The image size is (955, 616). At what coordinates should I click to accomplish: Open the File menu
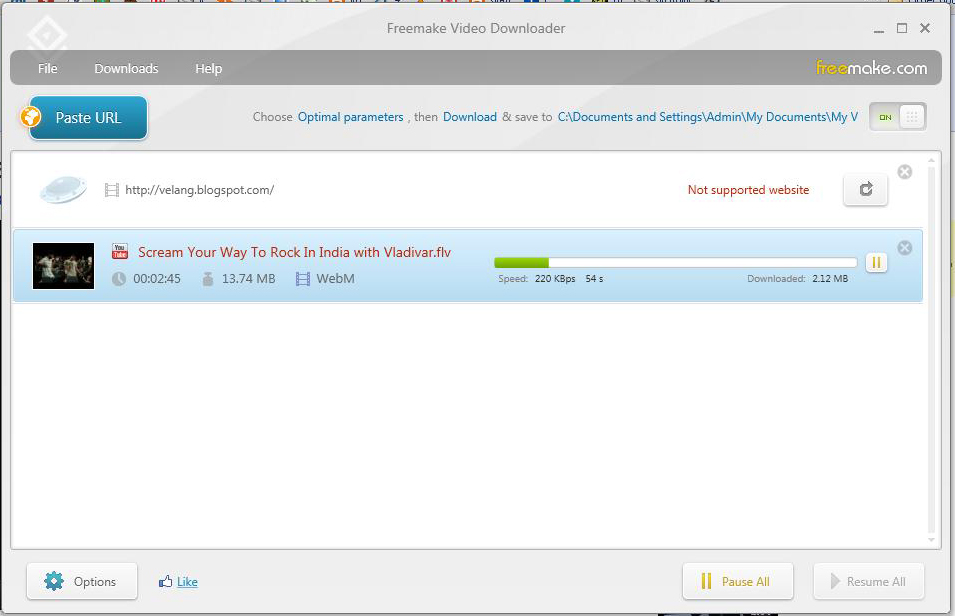48,68
